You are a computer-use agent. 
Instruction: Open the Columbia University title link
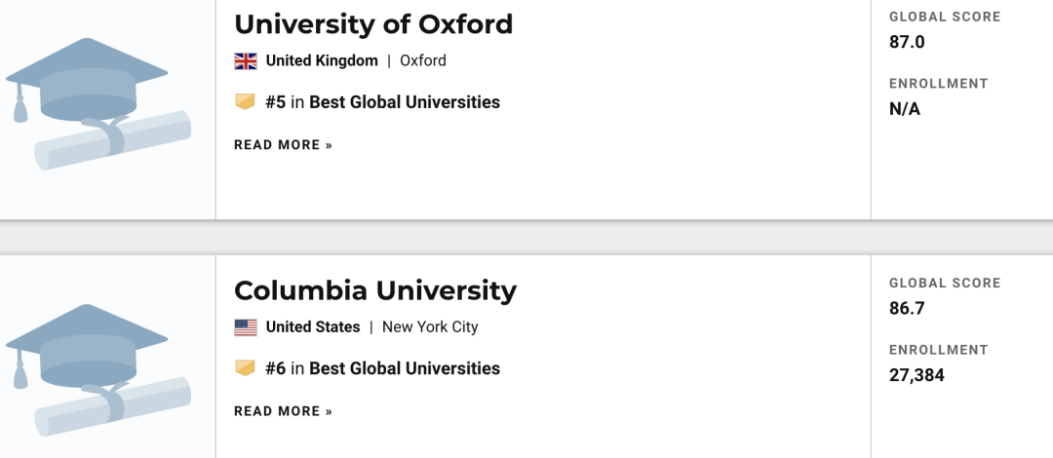tap(375, 291)
